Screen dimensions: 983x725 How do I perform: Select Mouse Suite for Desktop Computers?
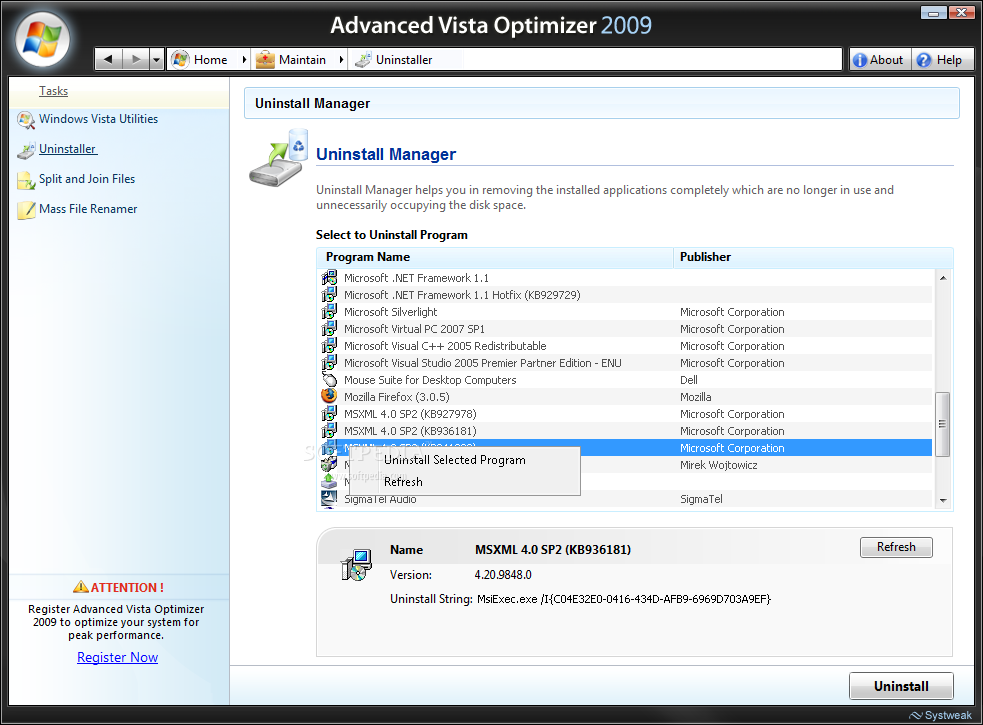[x=625, y=379]
